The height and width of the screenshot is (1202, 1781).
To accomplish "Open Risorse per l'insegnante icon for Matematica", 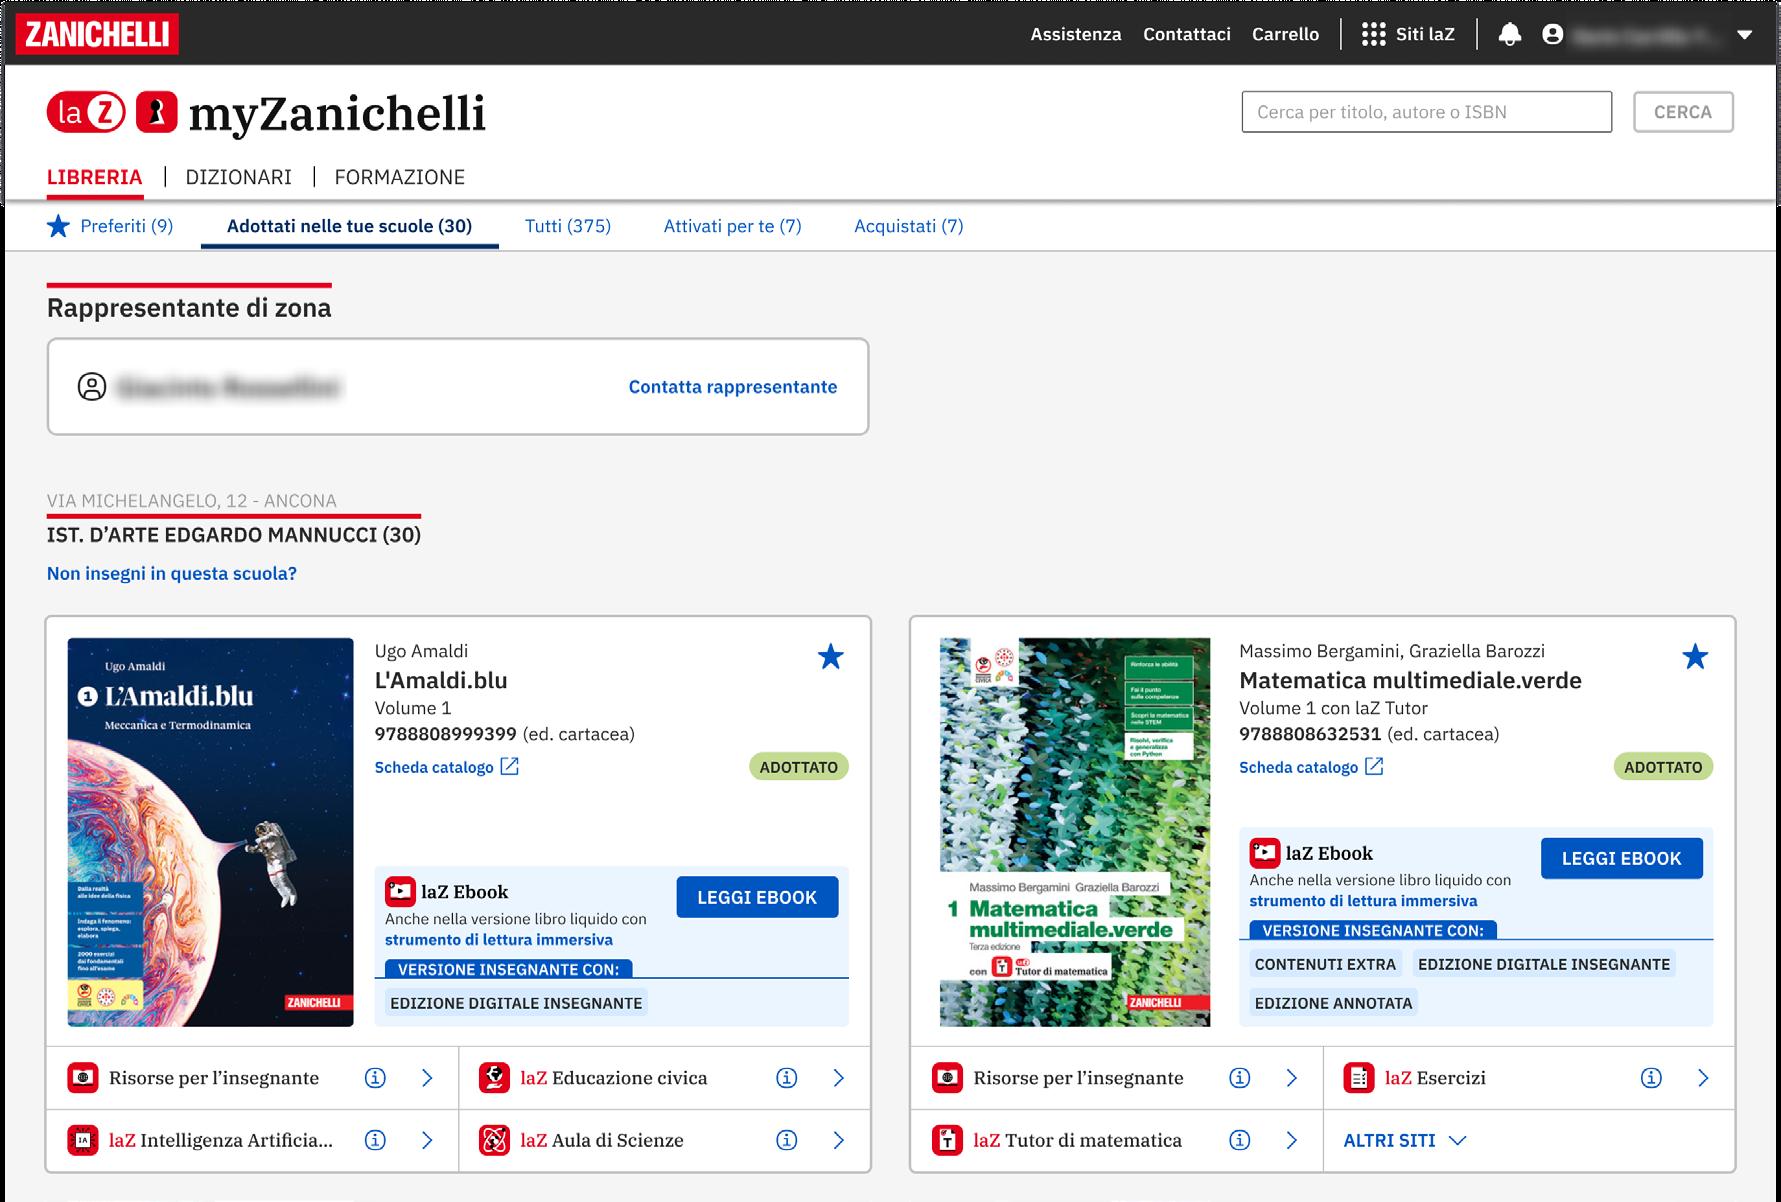I will [x=947, y=1078].
